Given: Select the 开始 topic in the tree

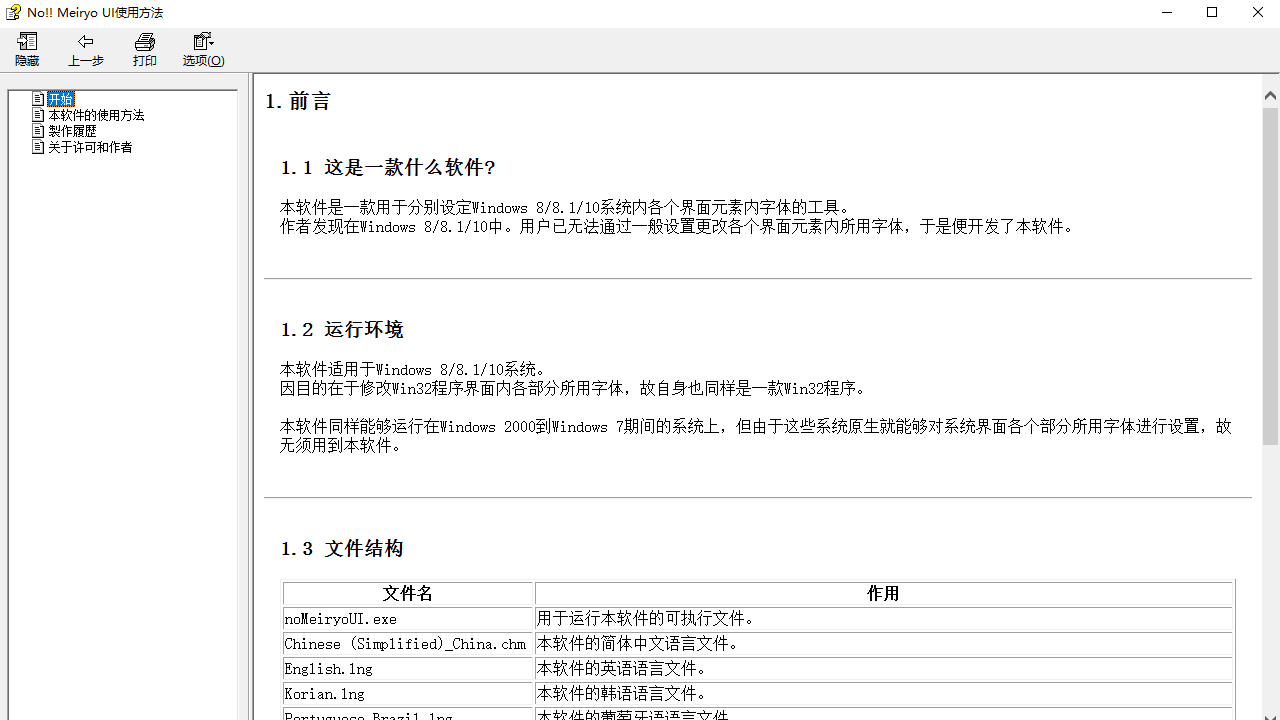Looking at the screenshot, I should click(60, 99).
